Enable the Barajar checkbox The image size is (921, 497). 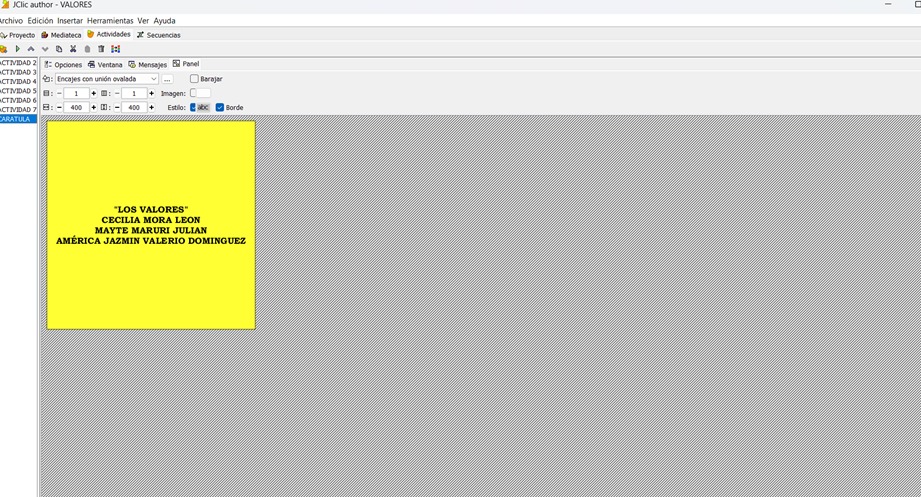point(194,79)
